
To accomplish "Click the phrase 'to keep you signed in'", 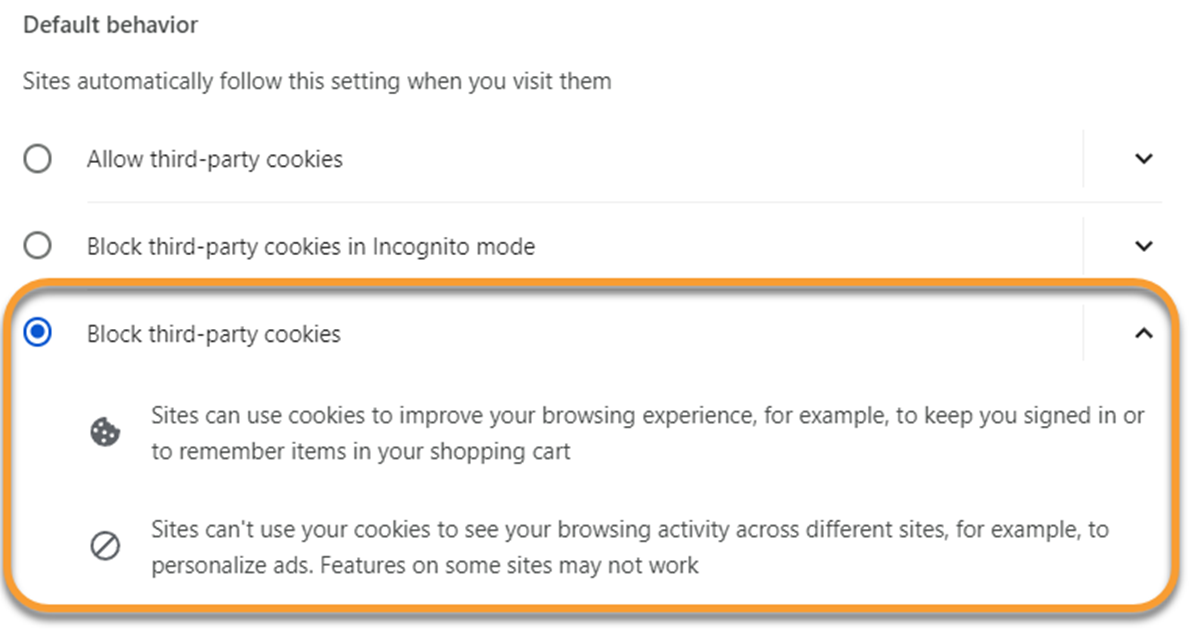I will tap(982, 415).
